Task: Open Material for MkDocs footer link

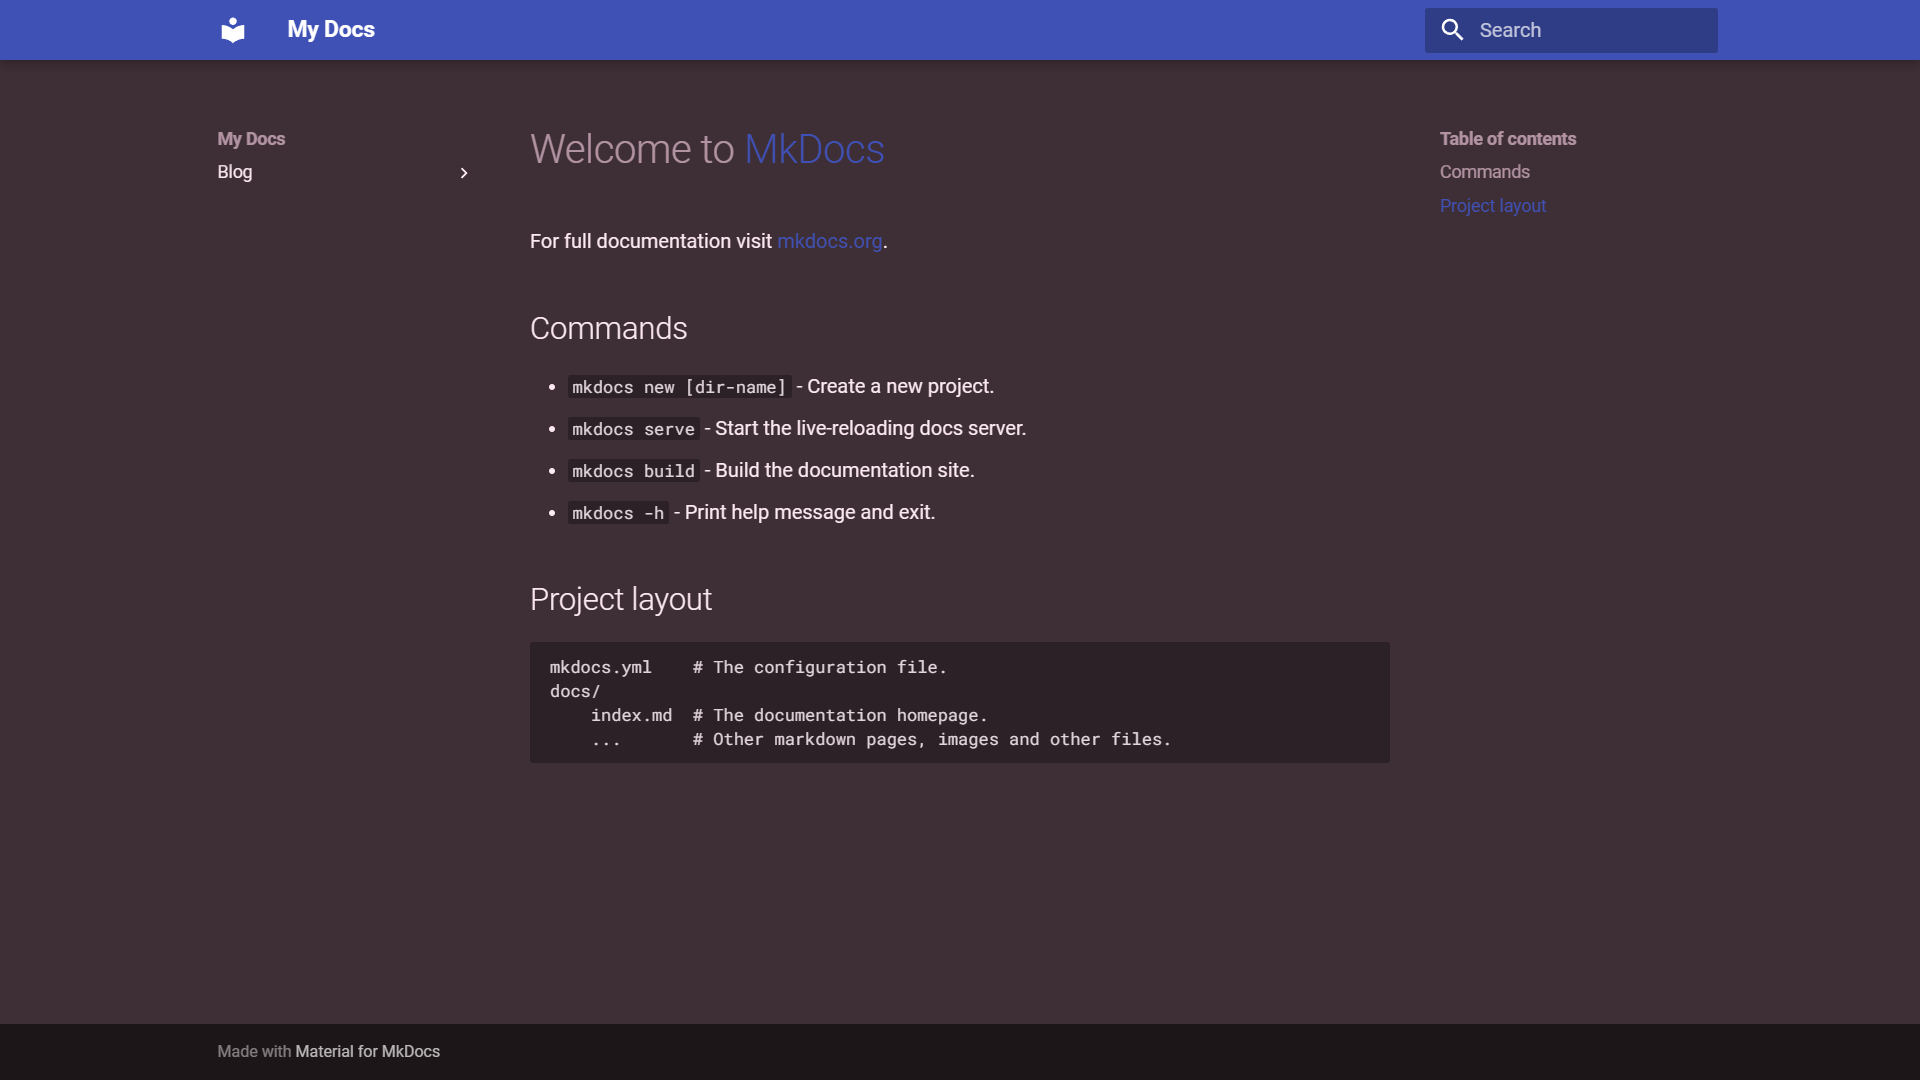Action: pyautogui.click(x=367, y=1051)
